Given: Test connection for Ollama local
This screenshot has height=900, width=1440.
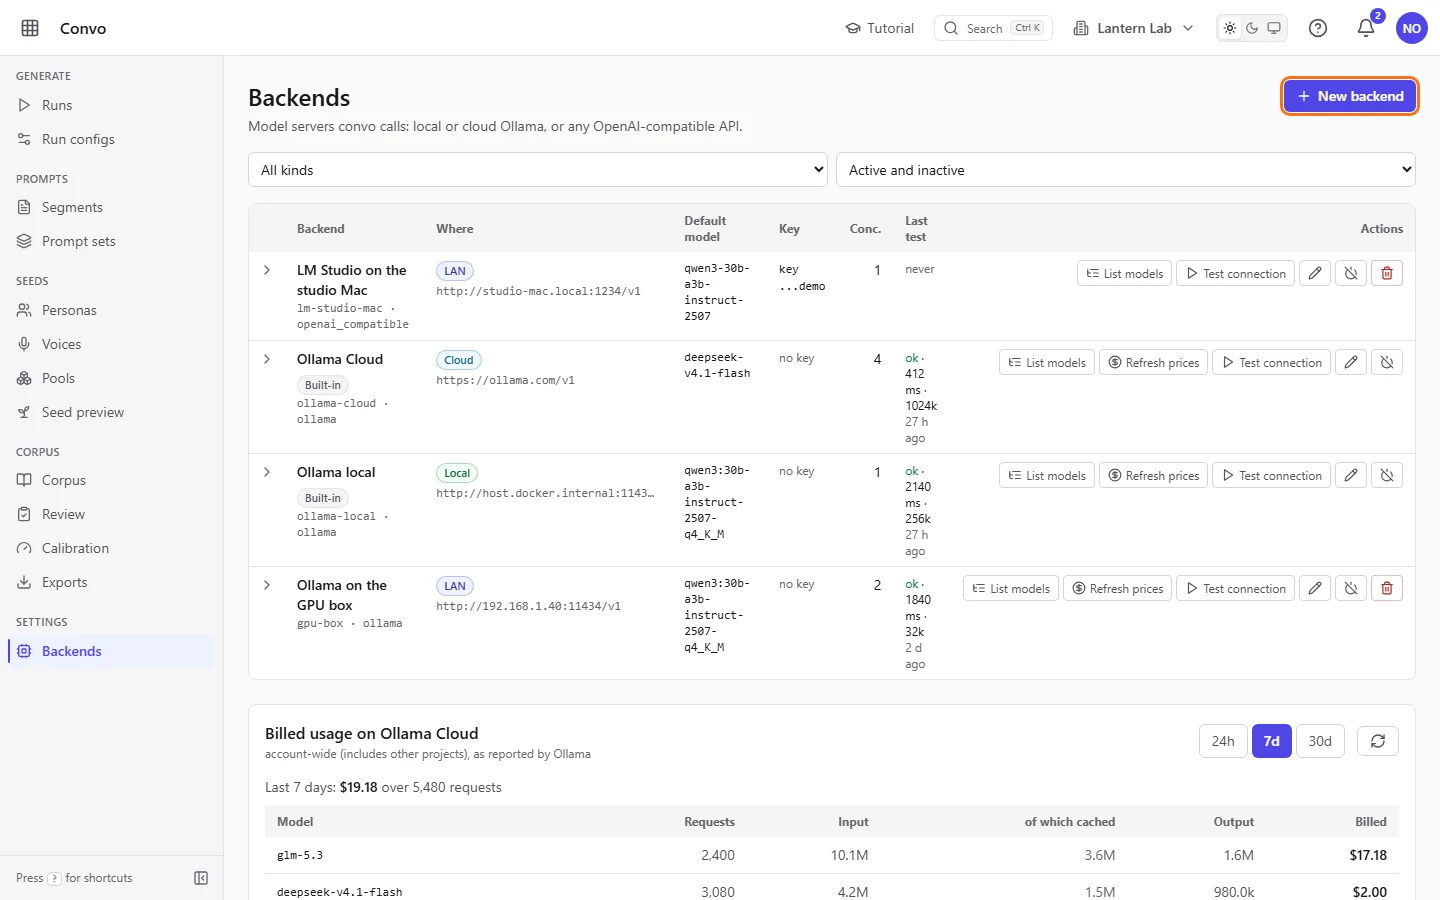Looking at the screenshot, I should [x=1271, y=475].
